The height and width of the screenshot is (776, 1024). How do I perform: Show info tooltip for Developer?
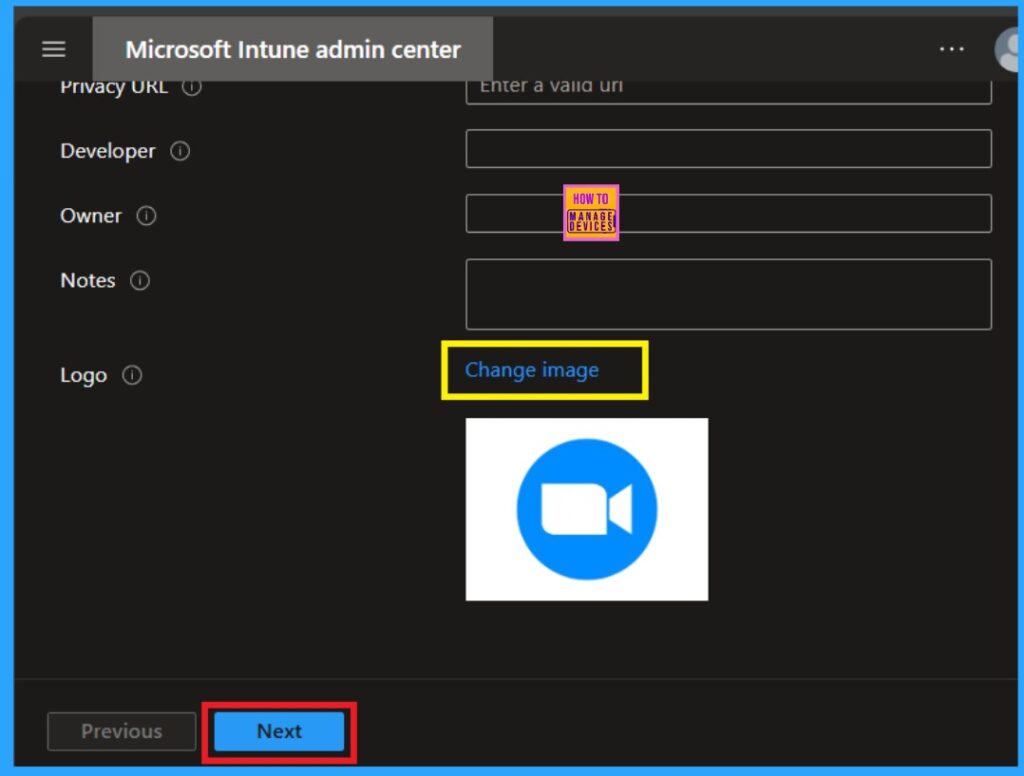tap(180, 151)
